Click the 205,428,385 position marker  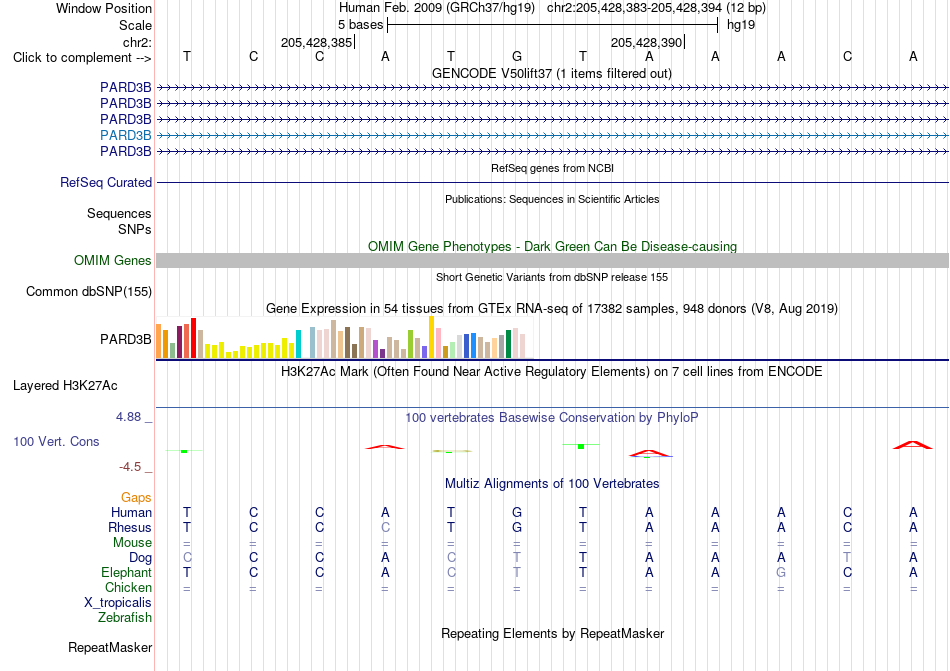click(x=316, y=42)
